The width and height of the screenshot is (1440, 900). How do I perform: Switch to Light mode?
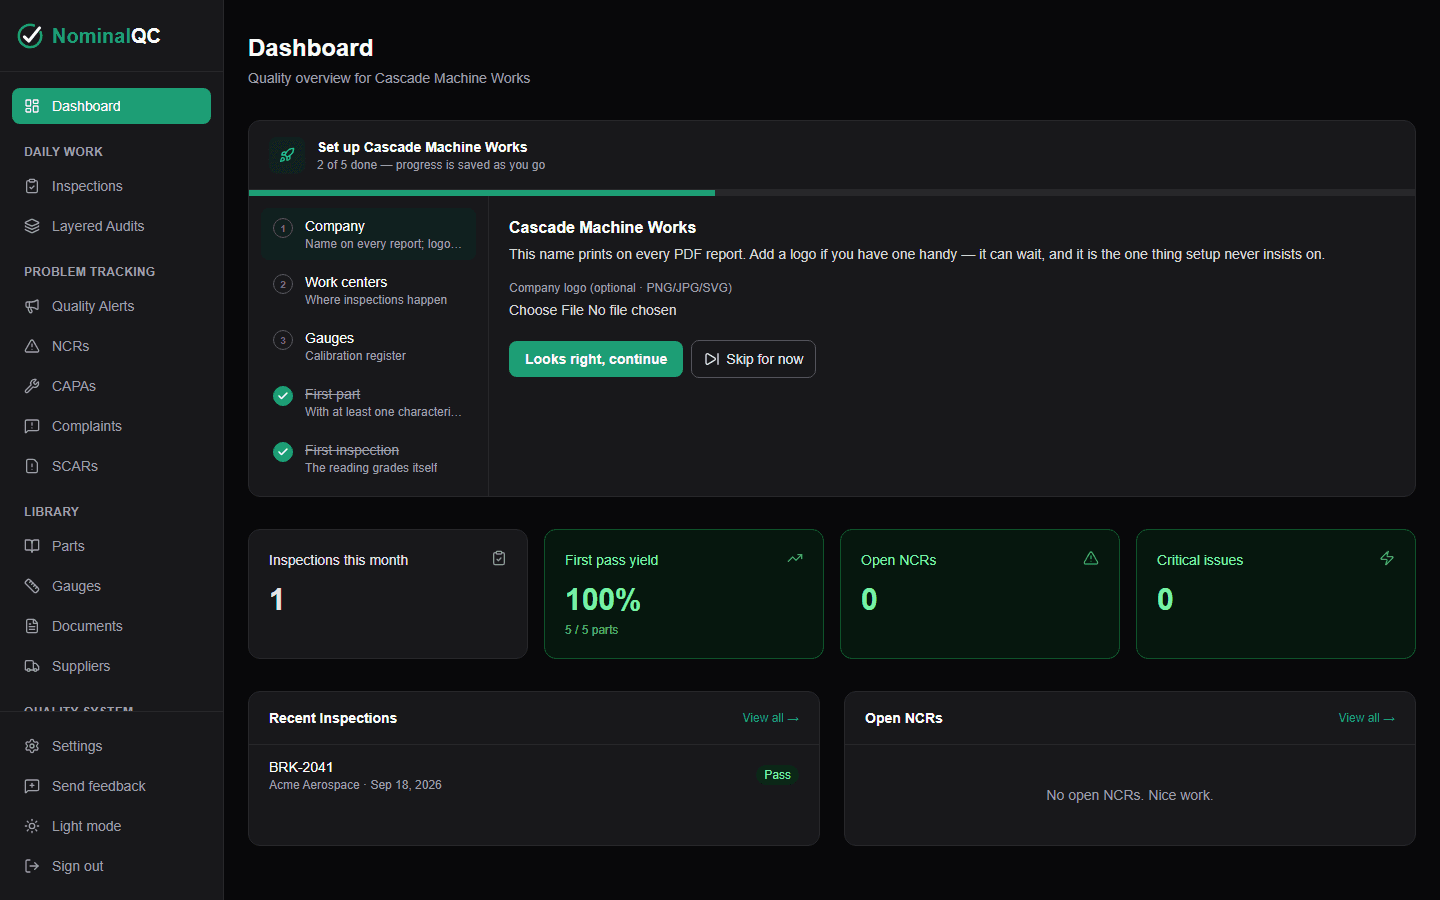(x=111, y=826)
